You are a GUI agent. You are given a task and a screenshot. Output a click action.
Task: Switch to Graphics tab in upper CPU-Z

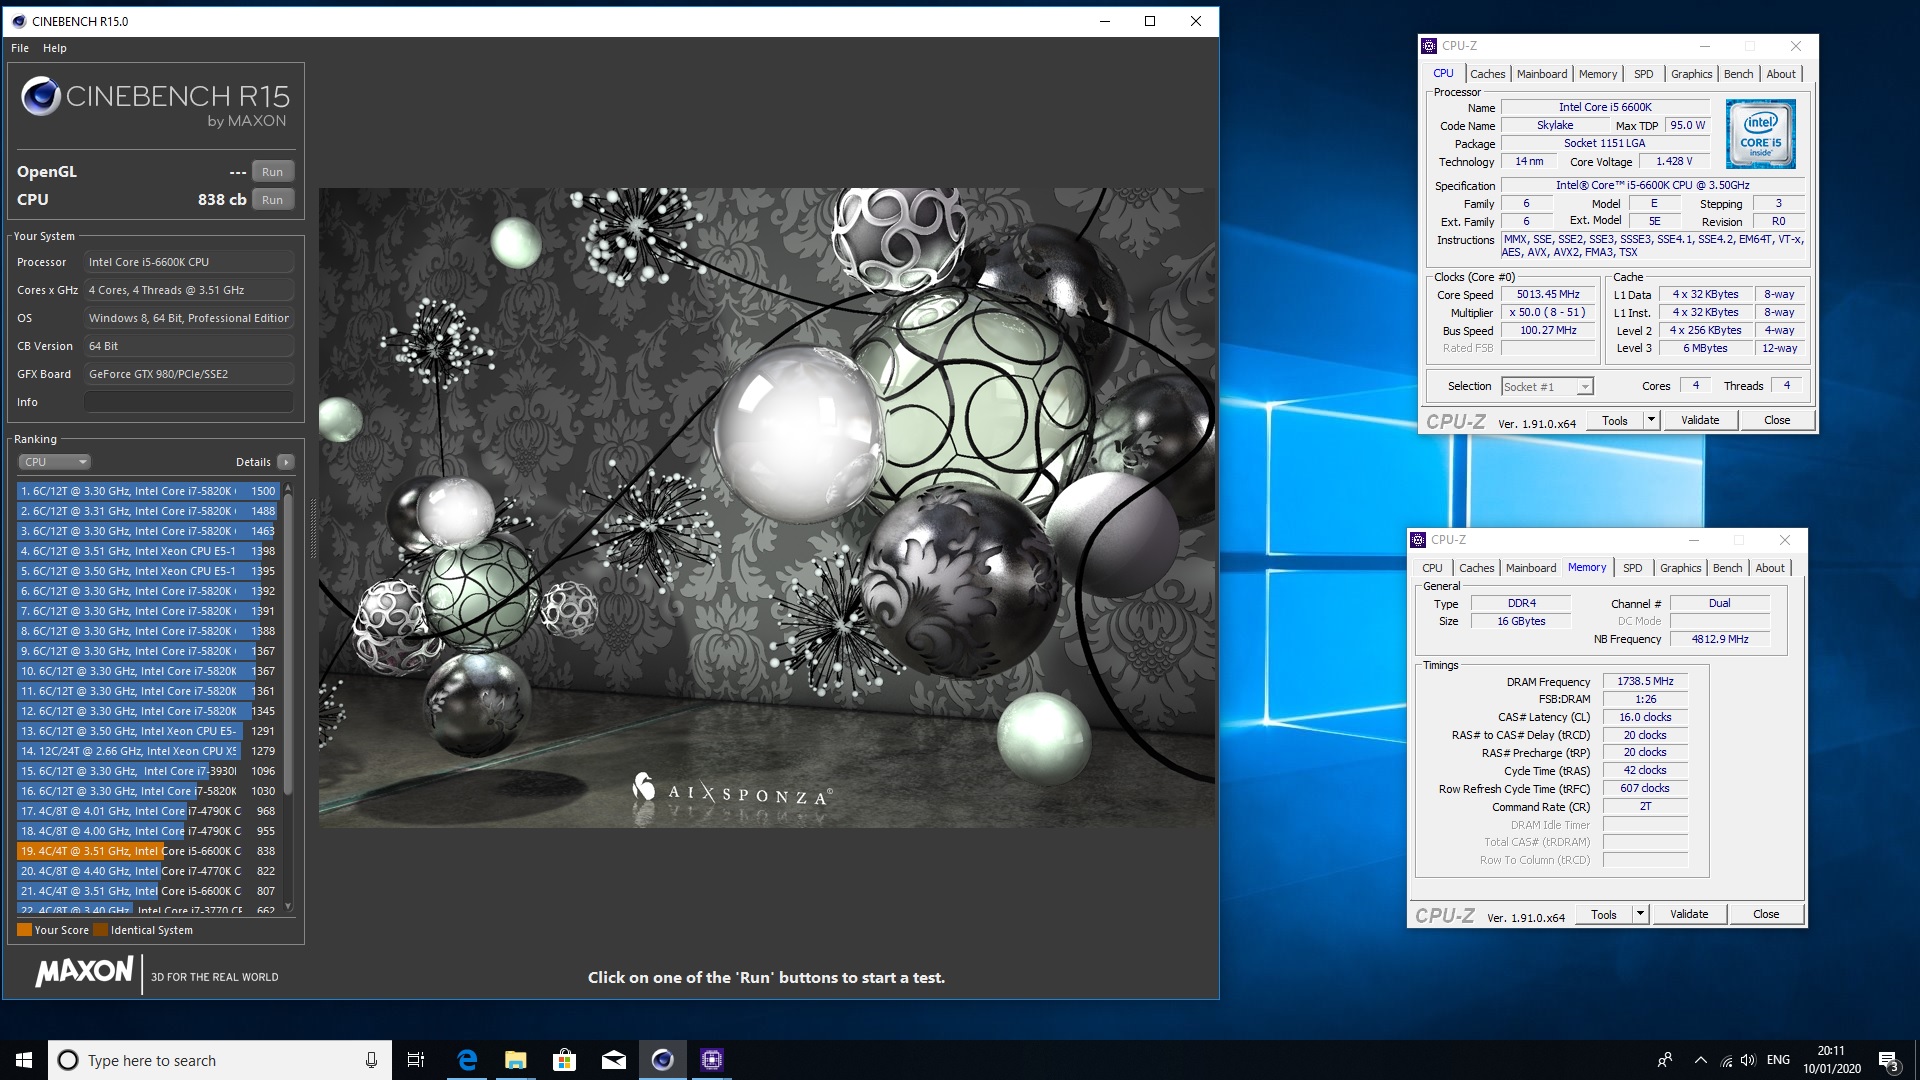pos(1691,74)
